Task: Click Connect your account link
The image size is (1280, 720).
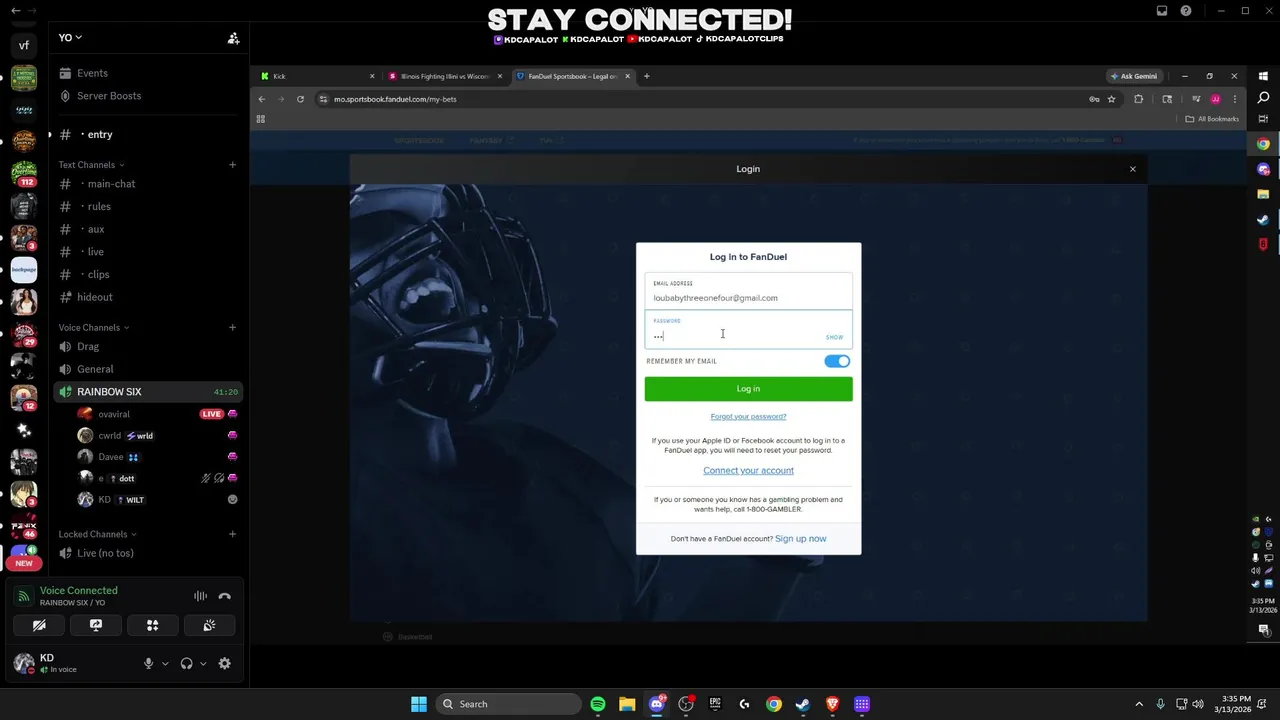Action: [x=748, y=470]
